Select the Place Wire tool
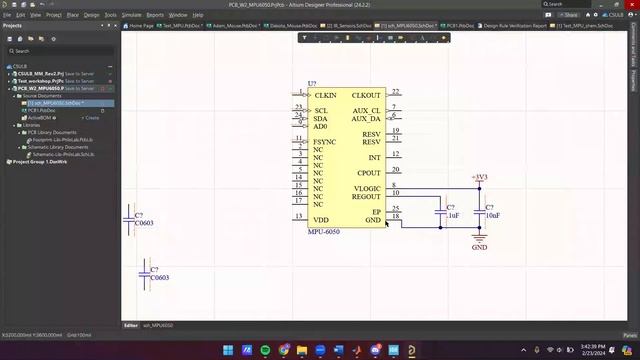The width and height of the screenshot is (640, 360). 358,38
